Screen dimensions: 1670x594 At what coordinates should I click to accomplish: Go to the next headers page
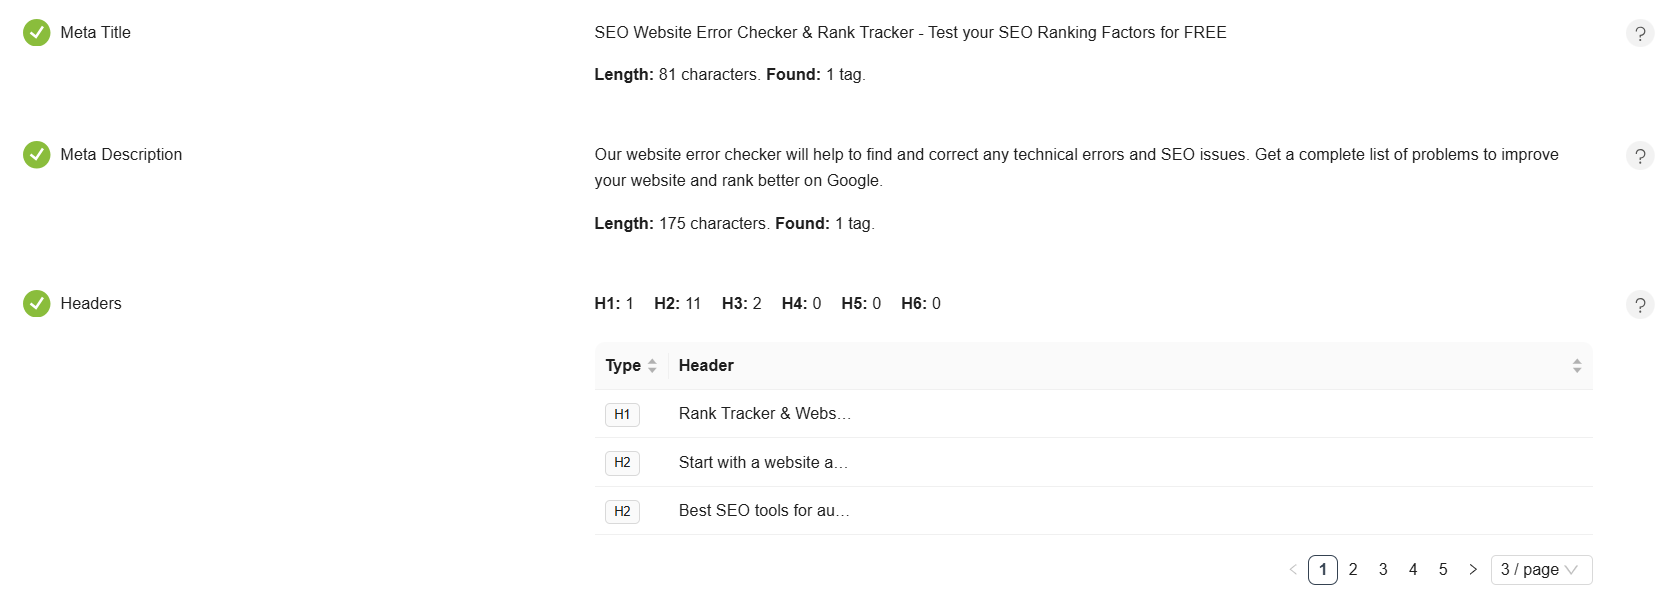click(x=1473, y=570)
